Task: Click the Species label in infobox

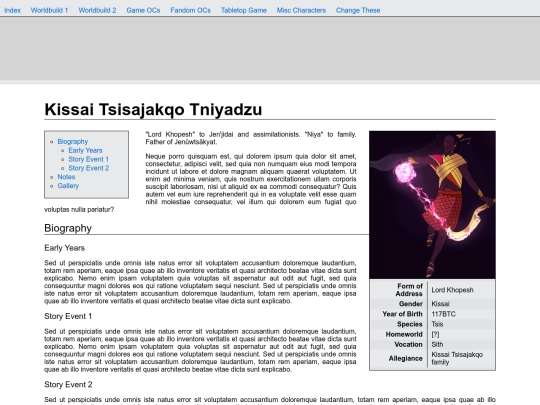Action: (409, 324)
